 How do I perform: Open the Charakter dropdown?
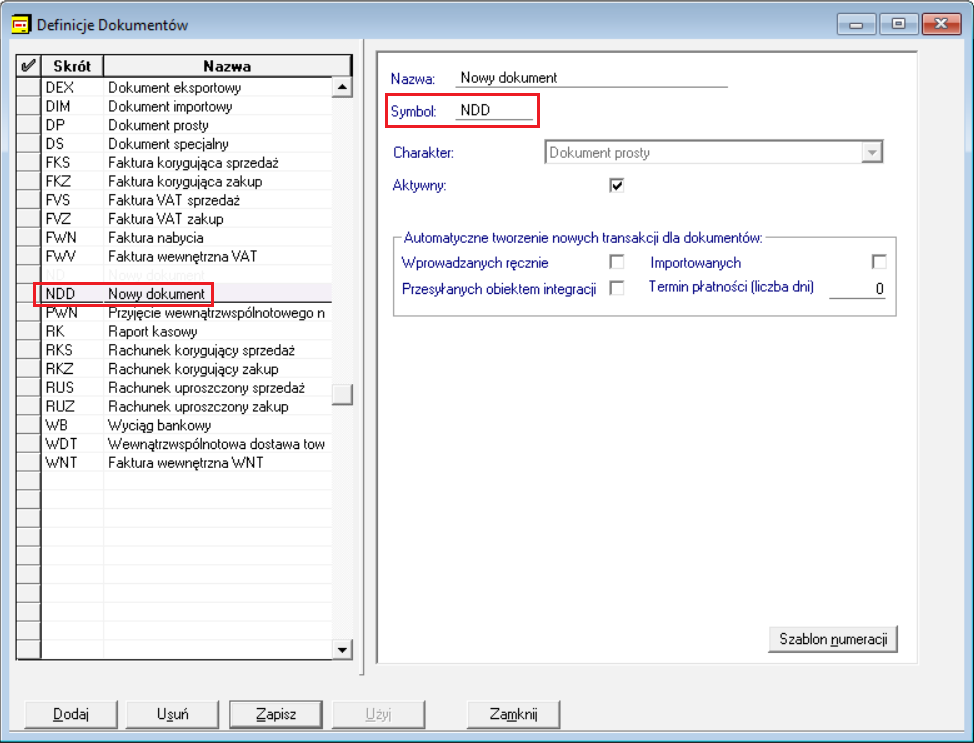(872, 152)
